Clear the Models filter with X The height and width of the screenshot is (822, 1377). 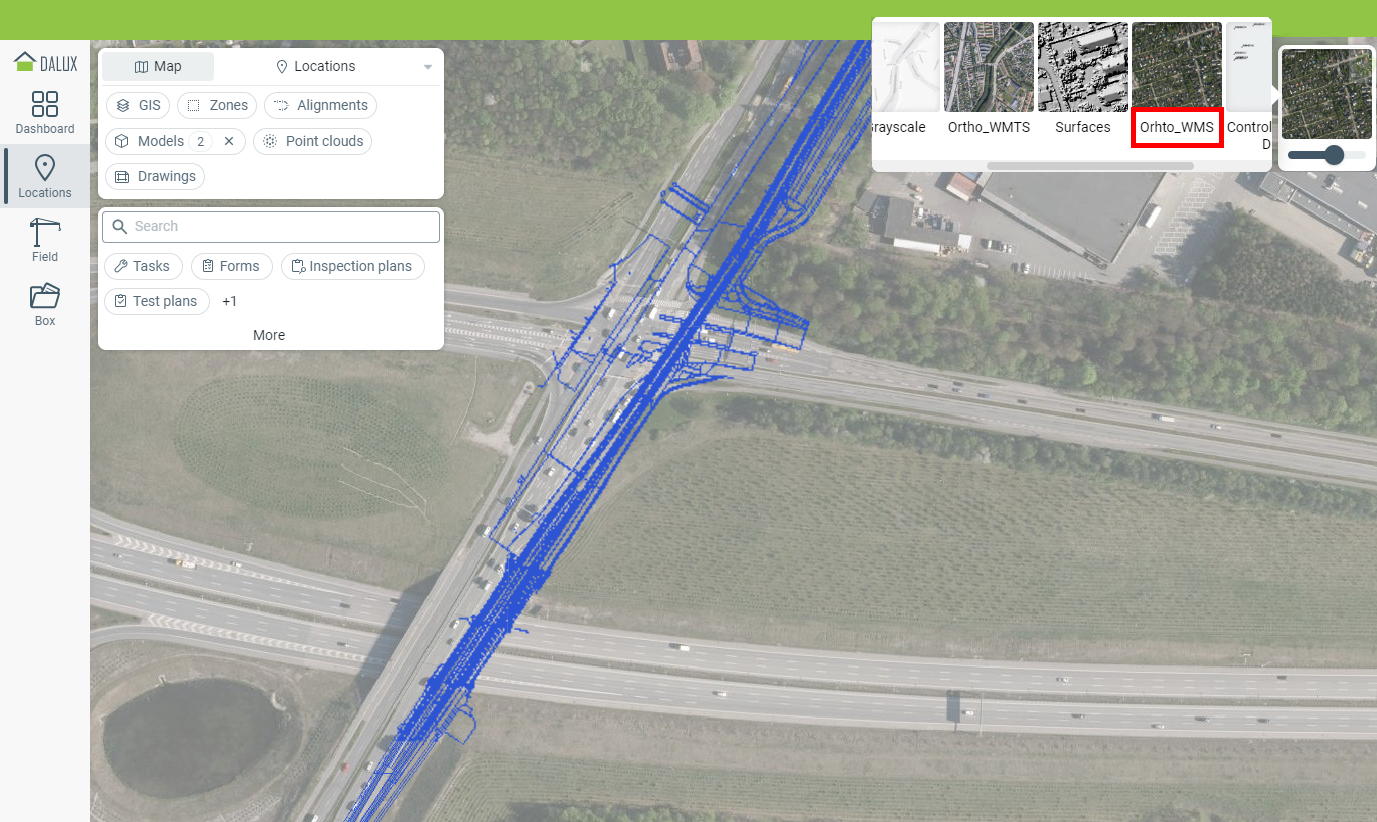click(x=229, y=141)
